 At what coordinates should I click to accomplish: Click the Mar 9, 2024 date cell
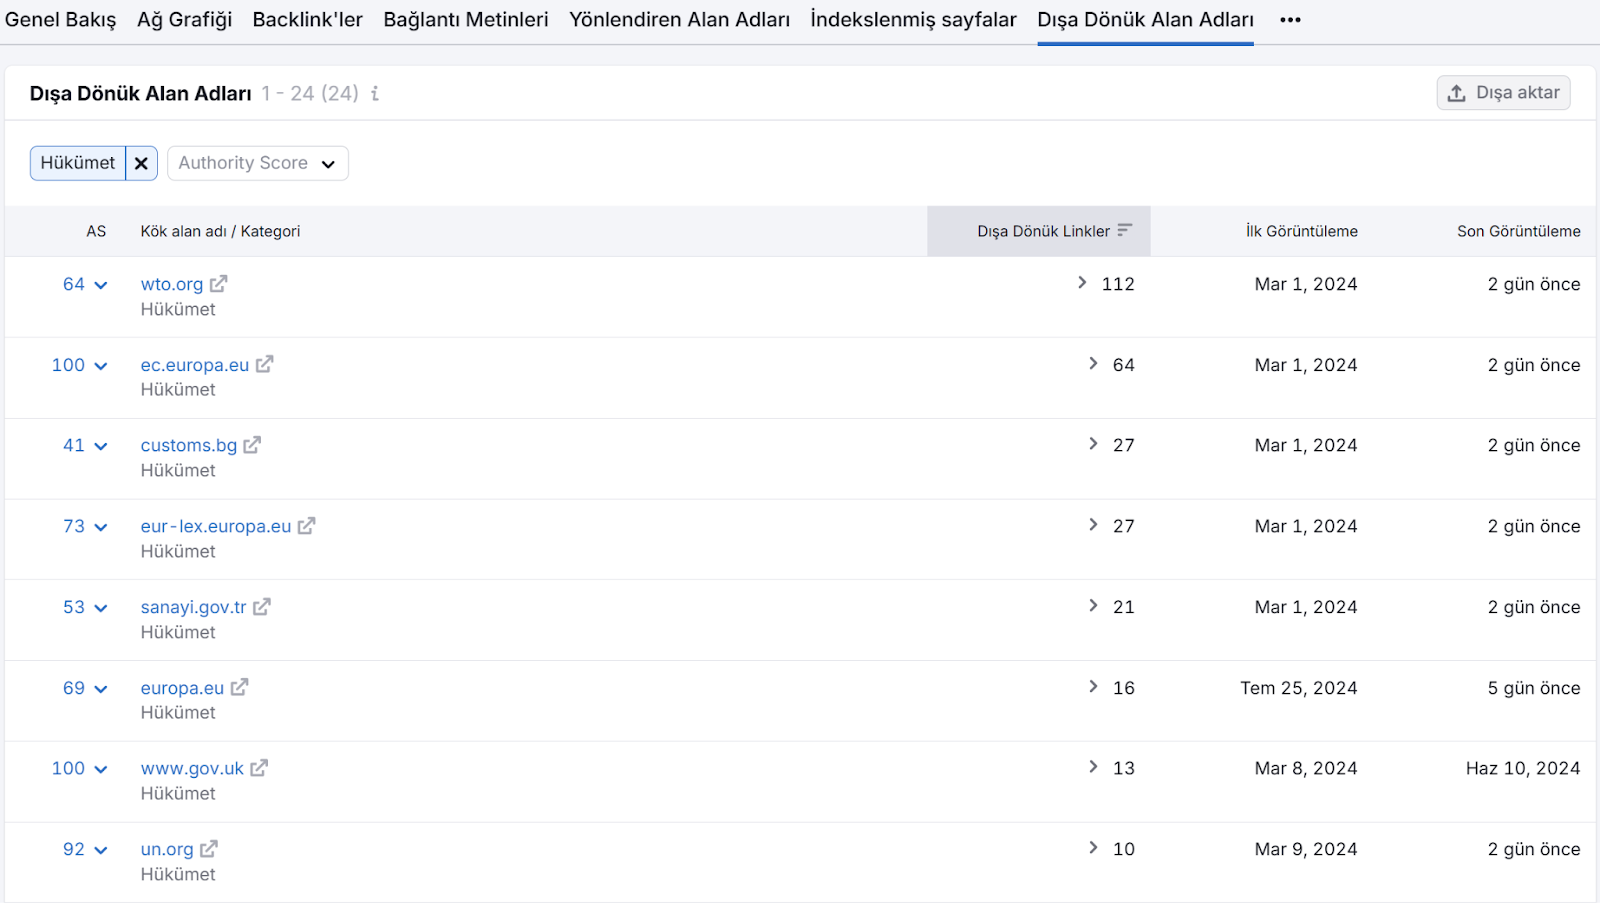[x=1306, y=849]
